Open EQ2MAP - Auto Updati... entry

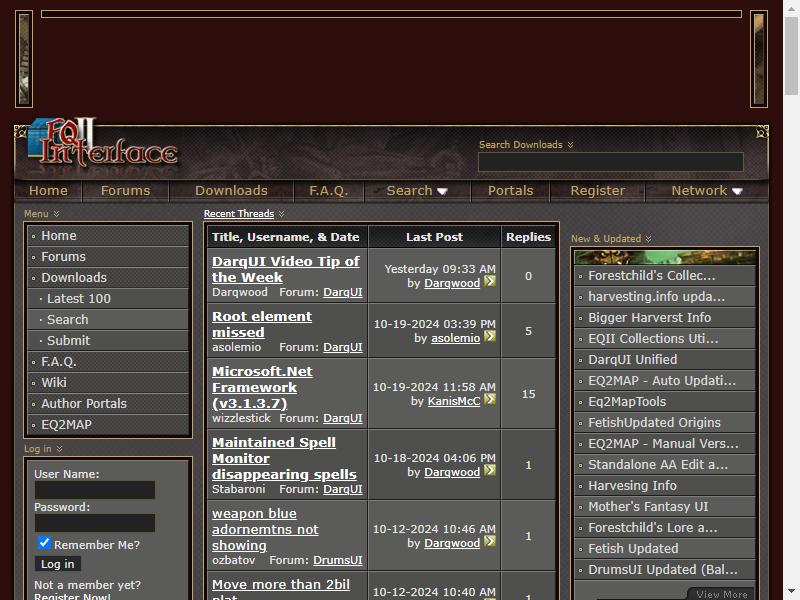664,381
